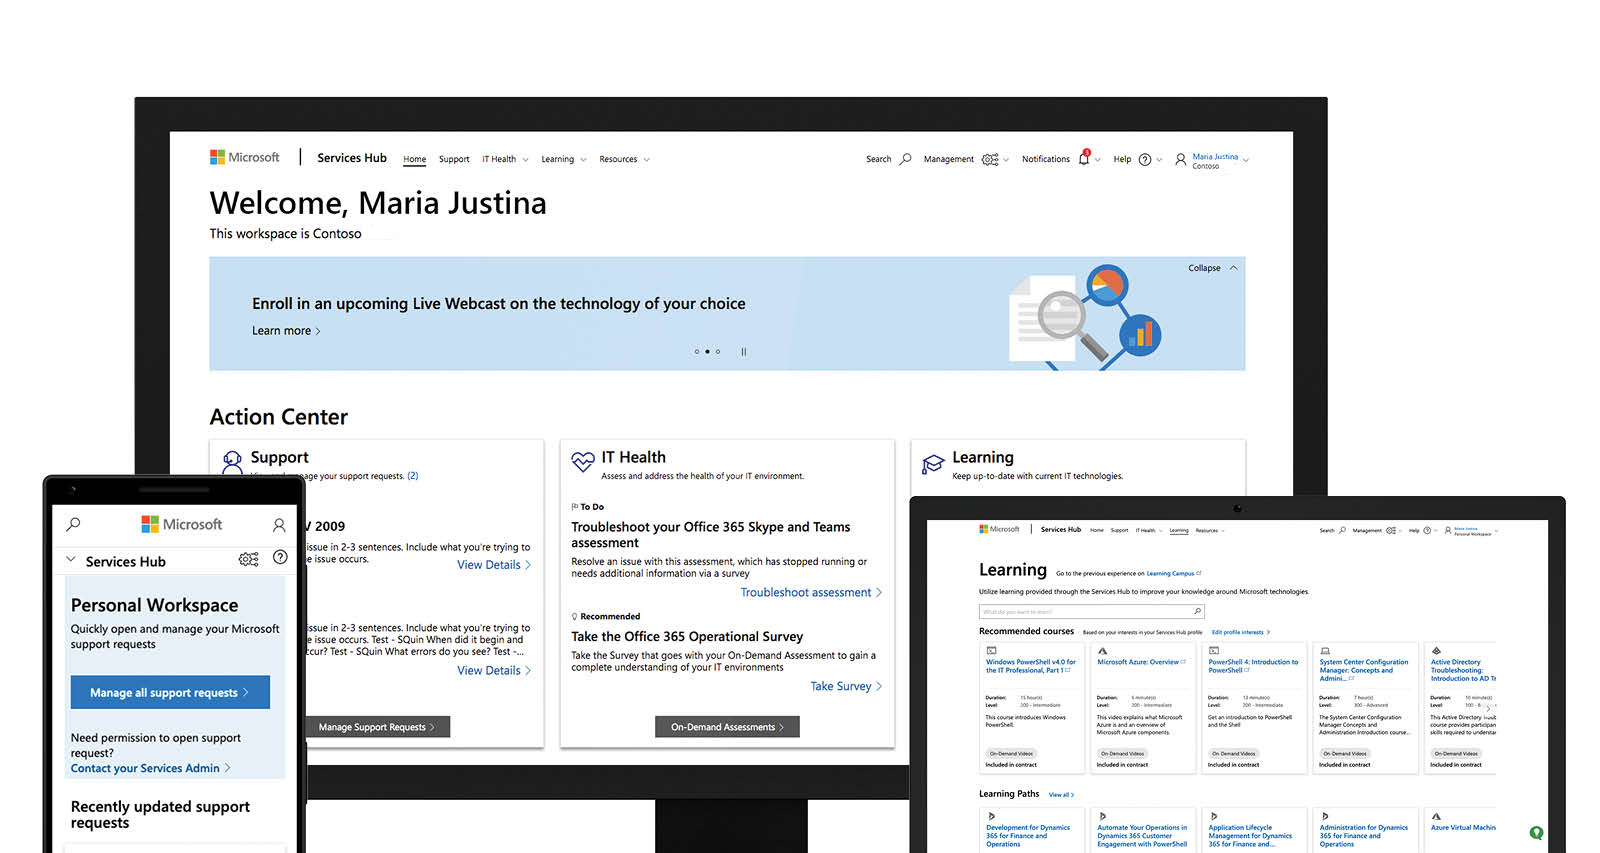Viewport: 1600px width, 853px height.
Task: Click icon on System Center Configuration Manager card
Action: click(x=1325, y=650)
